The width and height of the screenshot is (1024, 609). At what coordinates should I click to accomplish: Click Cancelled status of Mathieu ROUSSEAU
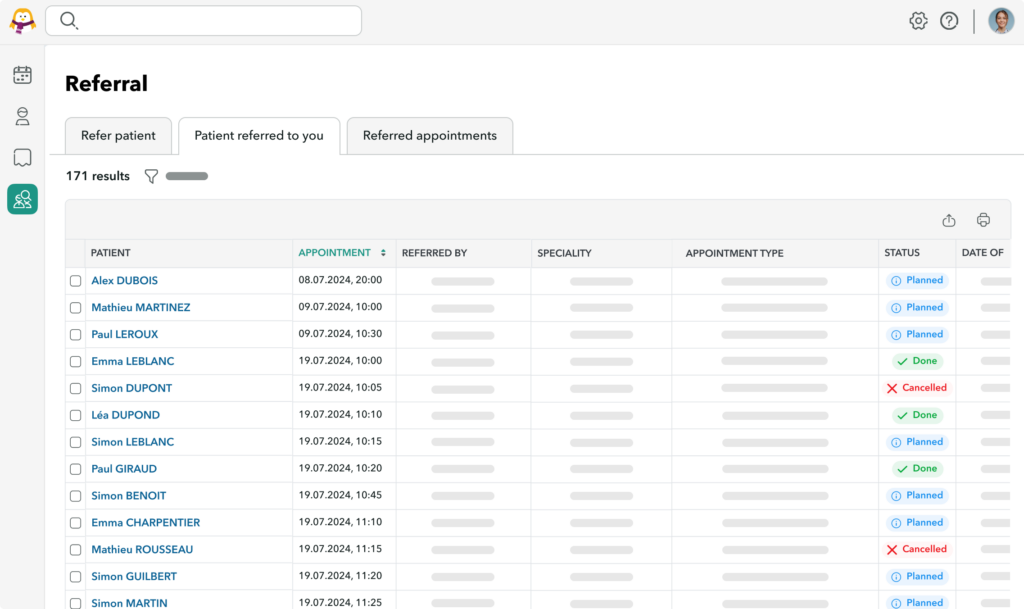[x=916, y=550]
